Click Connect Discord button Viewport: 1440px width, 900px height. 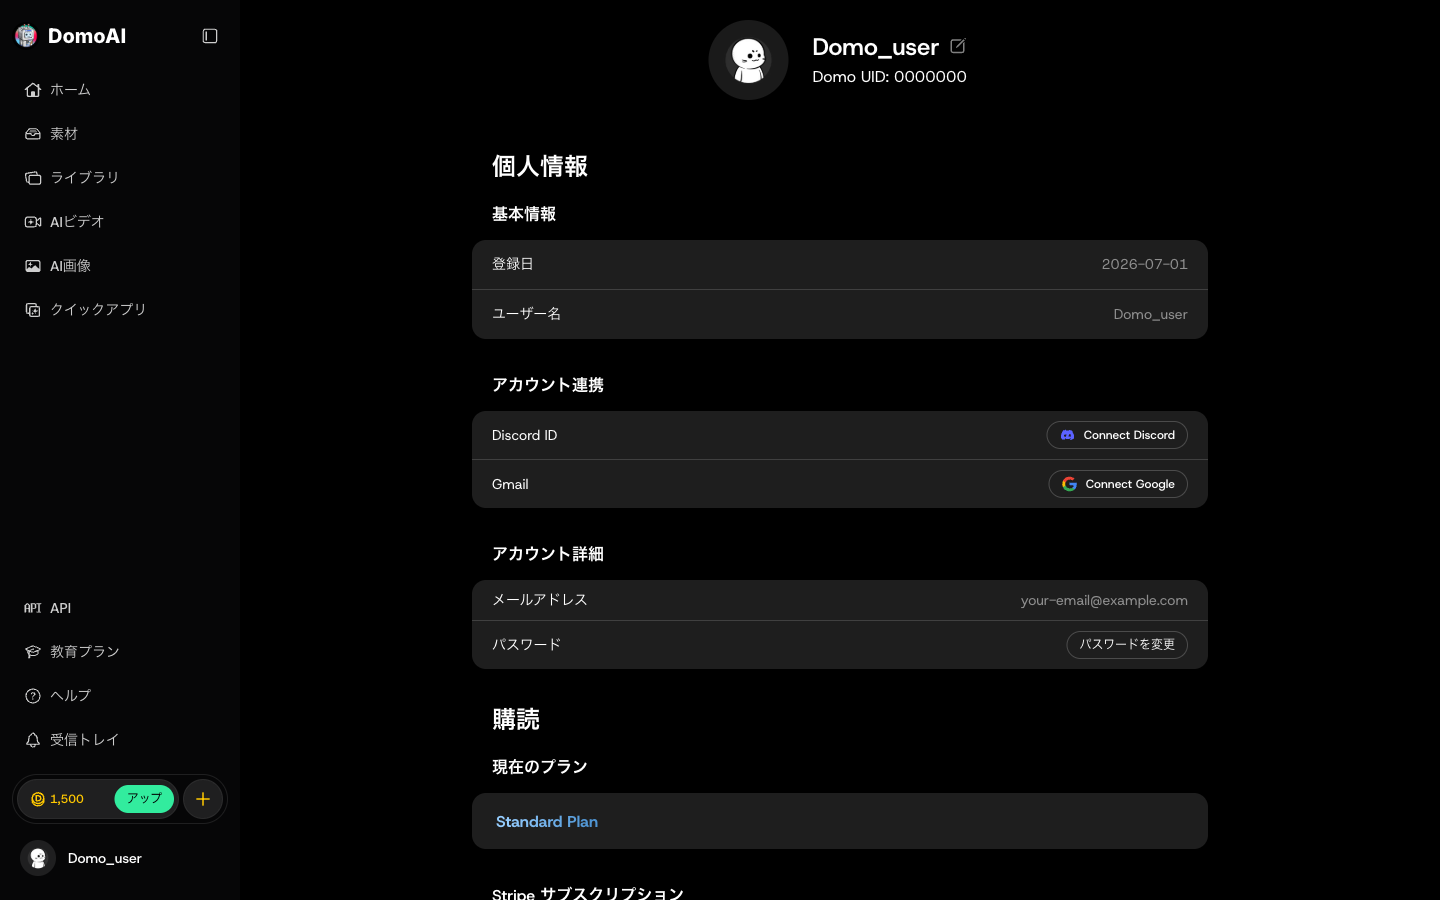coord(1117,435)
